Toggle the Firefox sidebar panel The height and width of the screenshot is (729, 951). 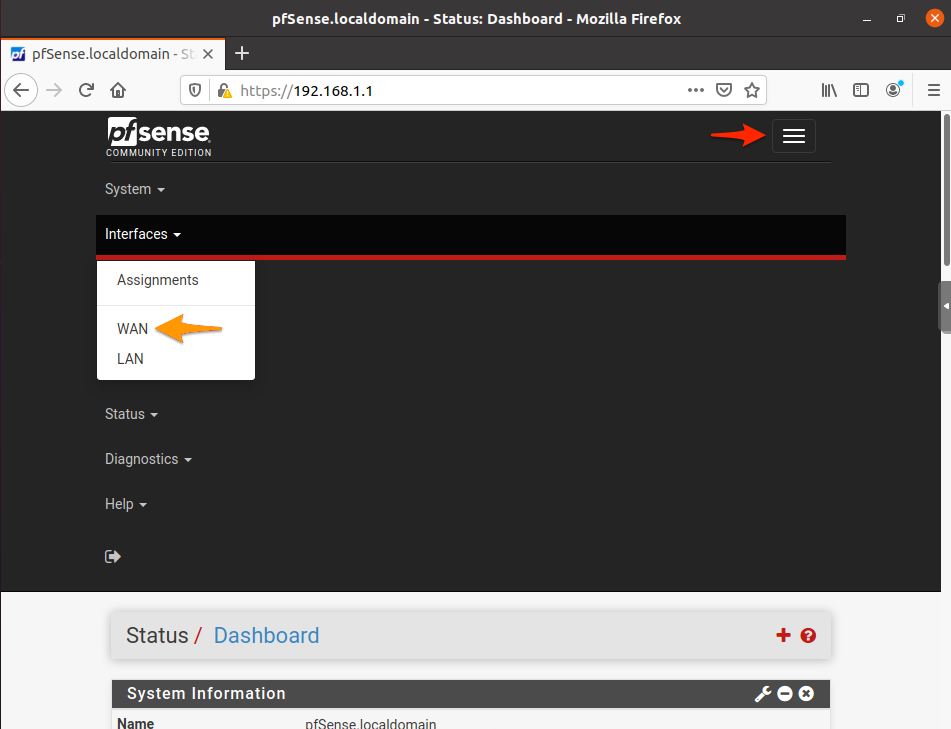pyautogui.click(x=861, y=89)
